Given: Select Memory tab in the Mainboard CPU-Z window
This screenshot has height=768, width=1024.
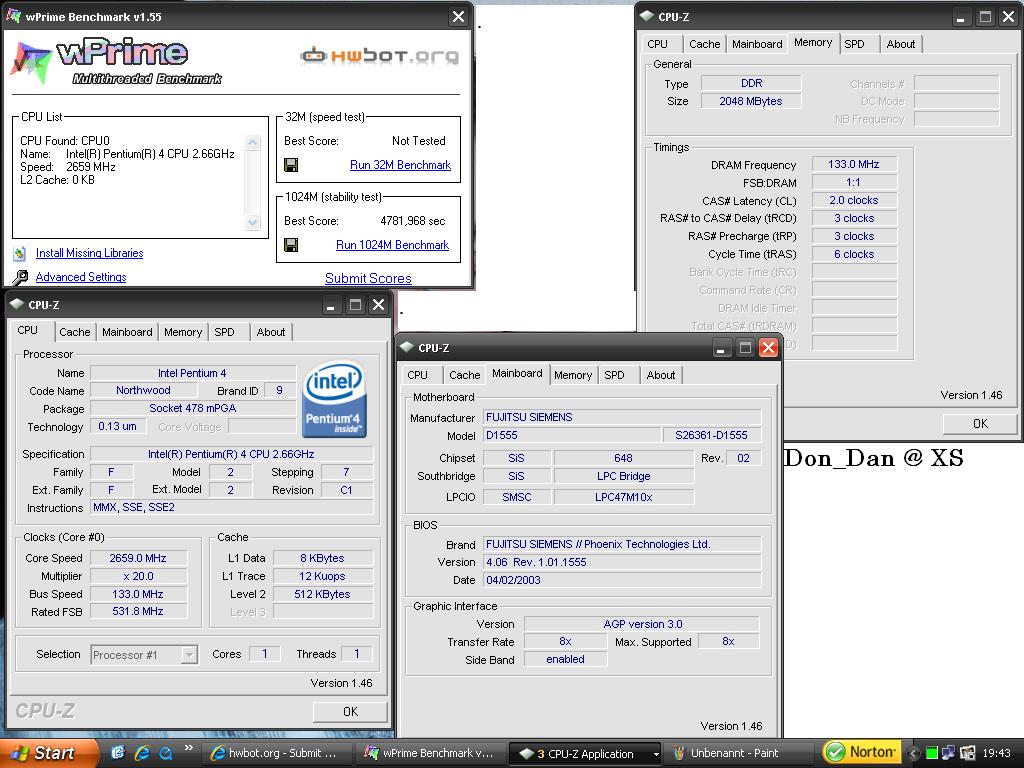Looking at the screenshot, I should pyautogui.click(x=573, y=375).
